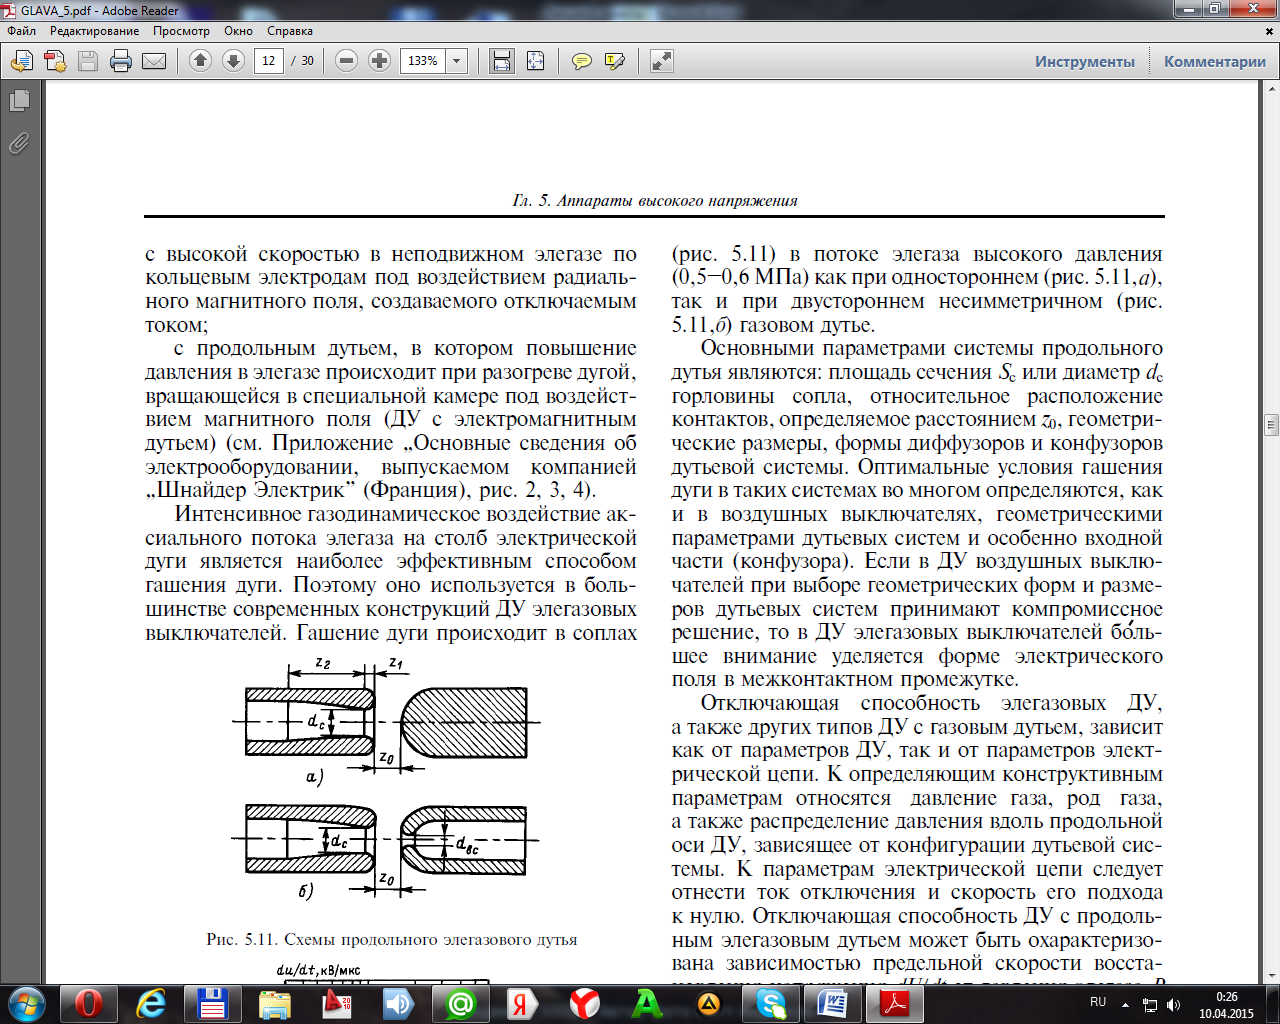The height and width of the screenshot is (1024, 1280).
Task: Select the highlight text tool icon
Action: click(x=614, y=62)
